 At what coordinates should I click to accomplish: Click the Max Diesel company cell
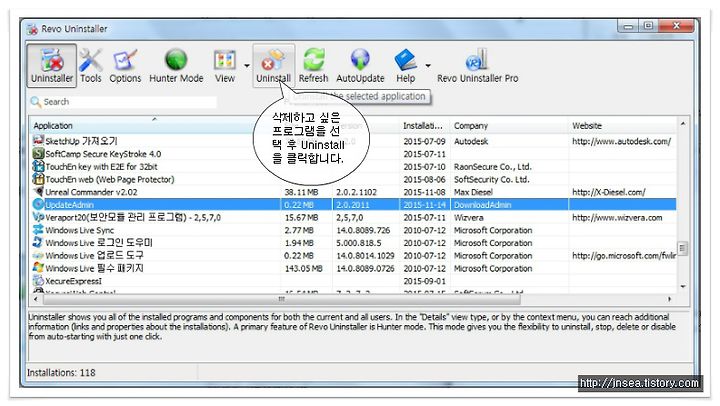click(473, 192)
